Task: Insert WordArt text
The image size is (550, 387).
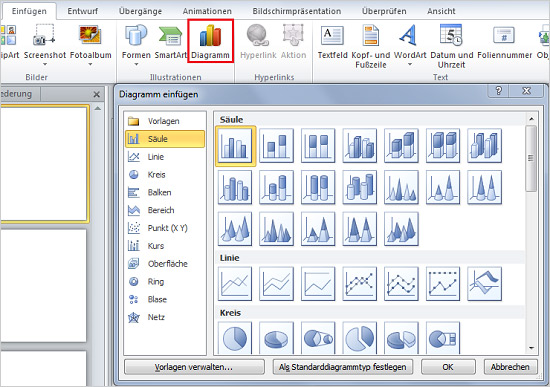Action: pyautogui.click(x=410, y=45)
